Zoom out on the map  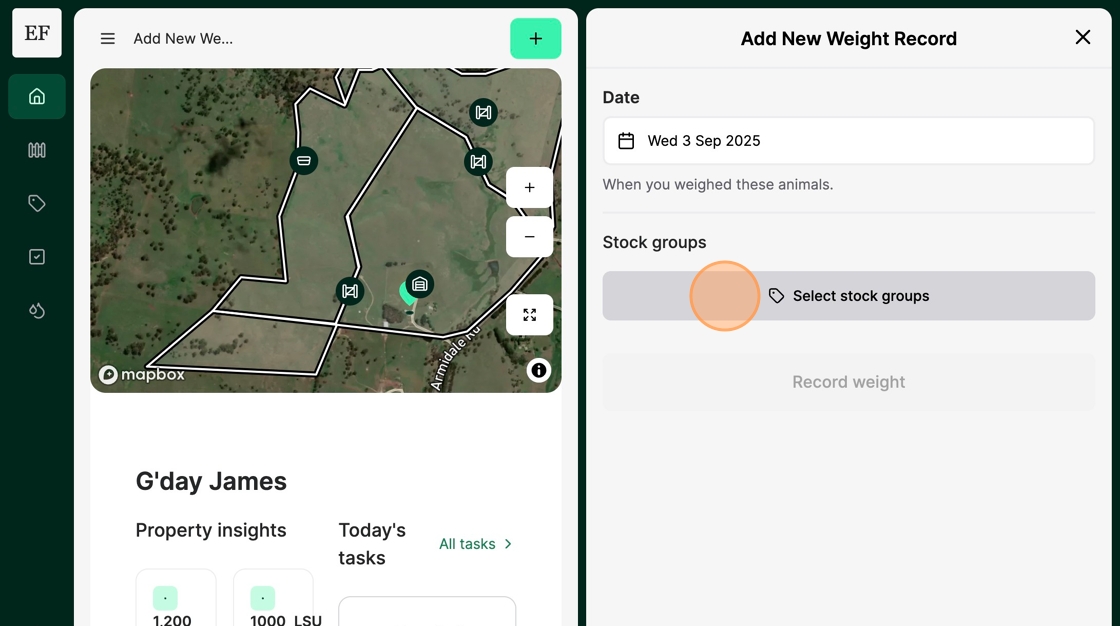[x=529, y=237]
